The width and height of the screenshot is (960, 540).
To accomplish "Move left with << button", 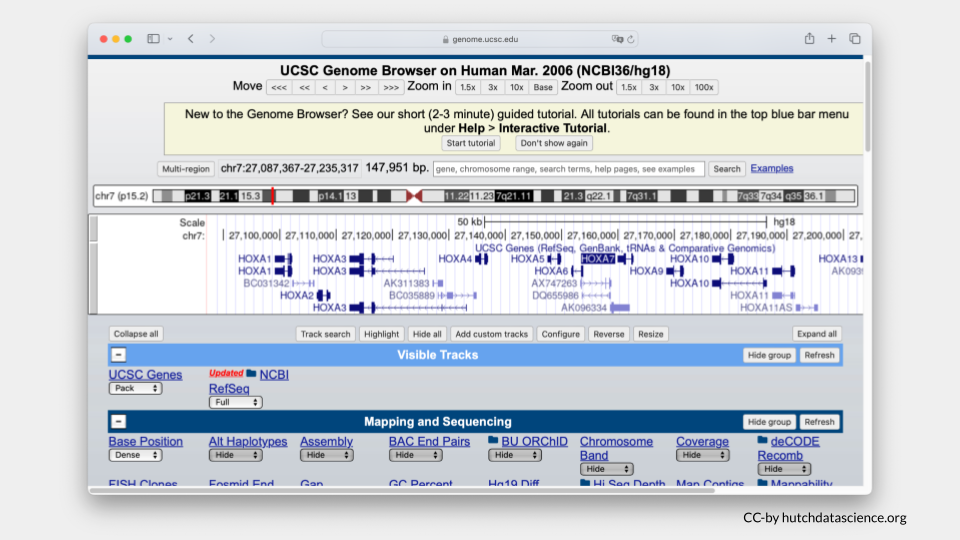I will [x=304, y=88].
